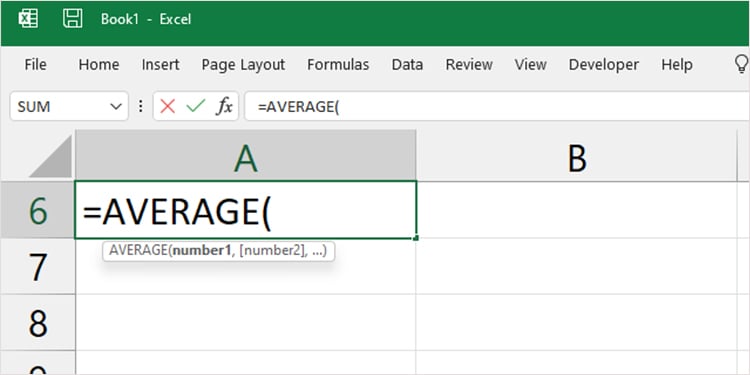Viewport: 750px width, 375px height.
Task: Select the View tab
Action: (530, 65)
